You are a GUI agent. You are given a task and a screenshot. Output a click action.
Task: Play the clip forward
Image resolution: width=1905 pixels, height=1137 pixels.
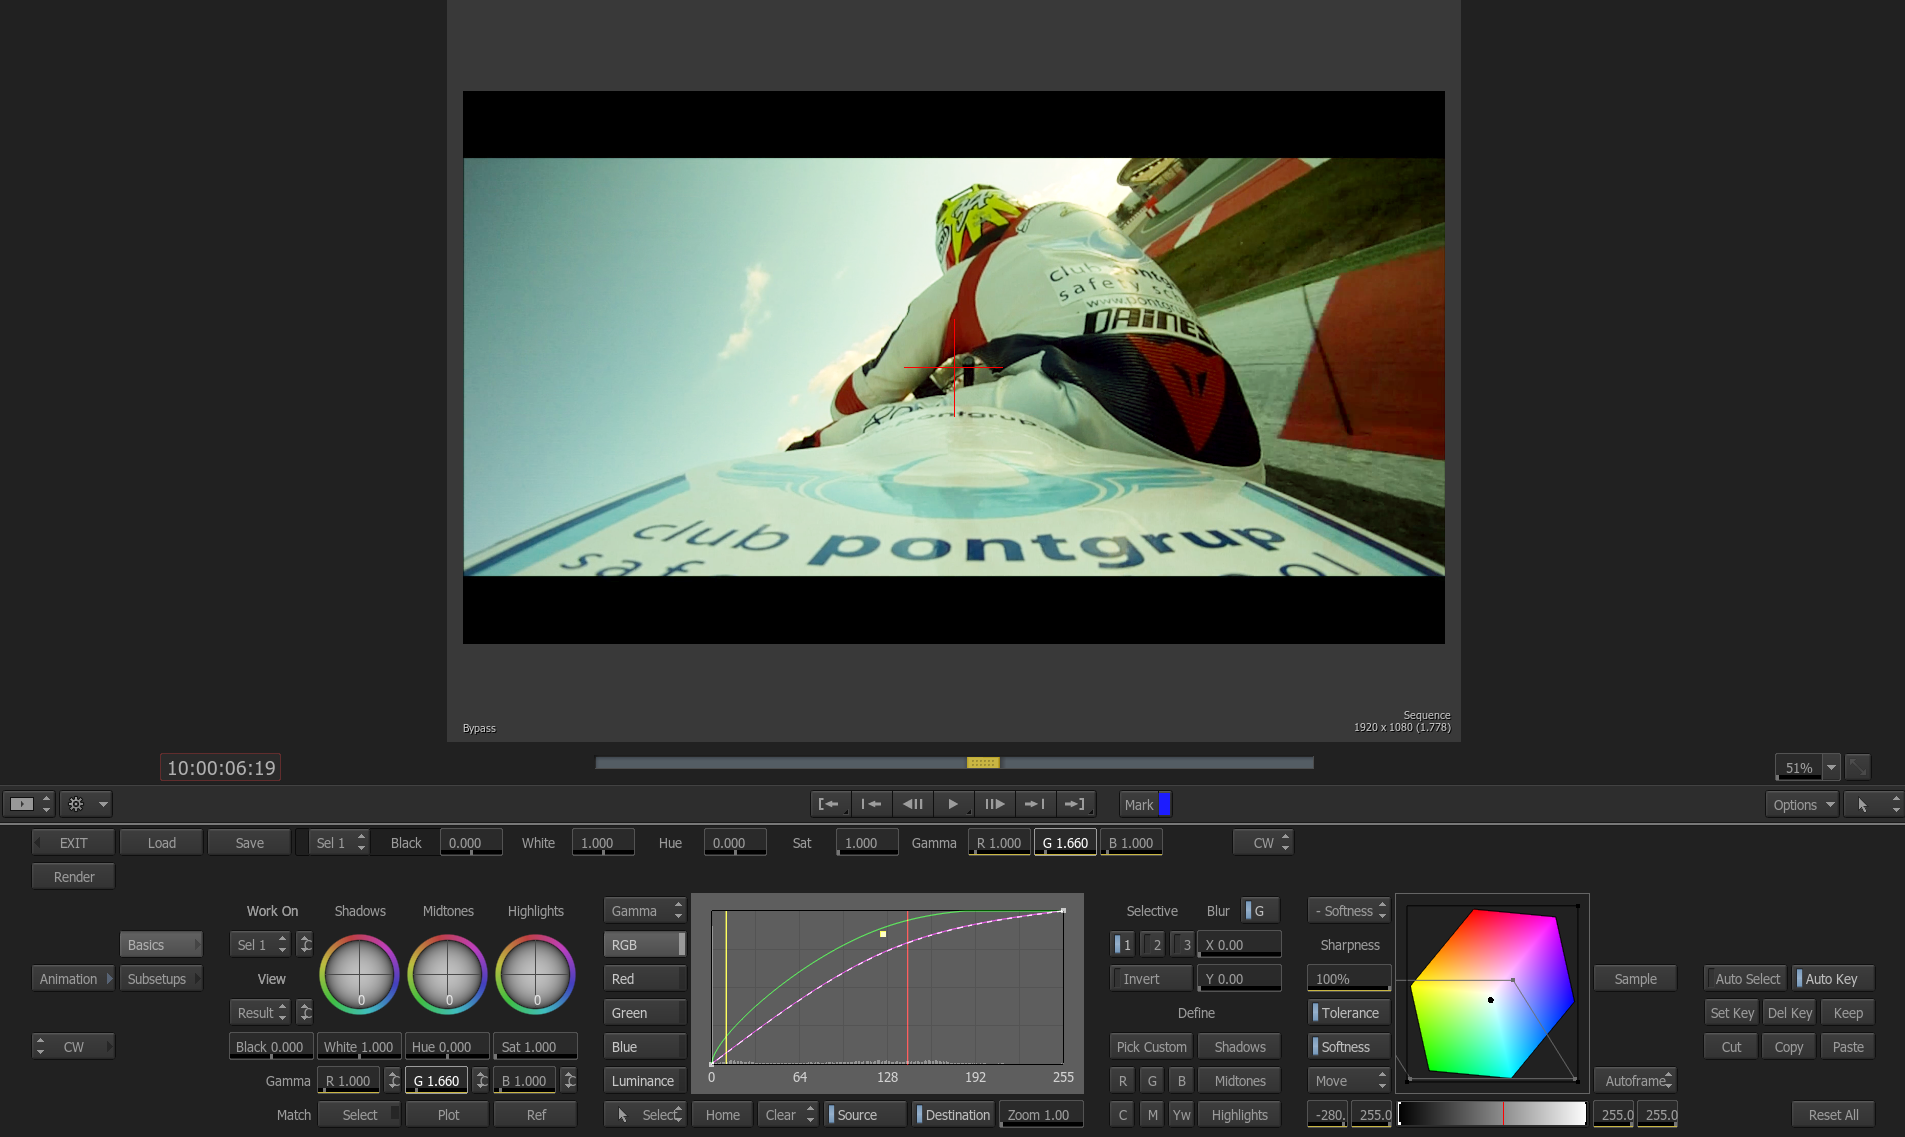[x=953, y=804]
